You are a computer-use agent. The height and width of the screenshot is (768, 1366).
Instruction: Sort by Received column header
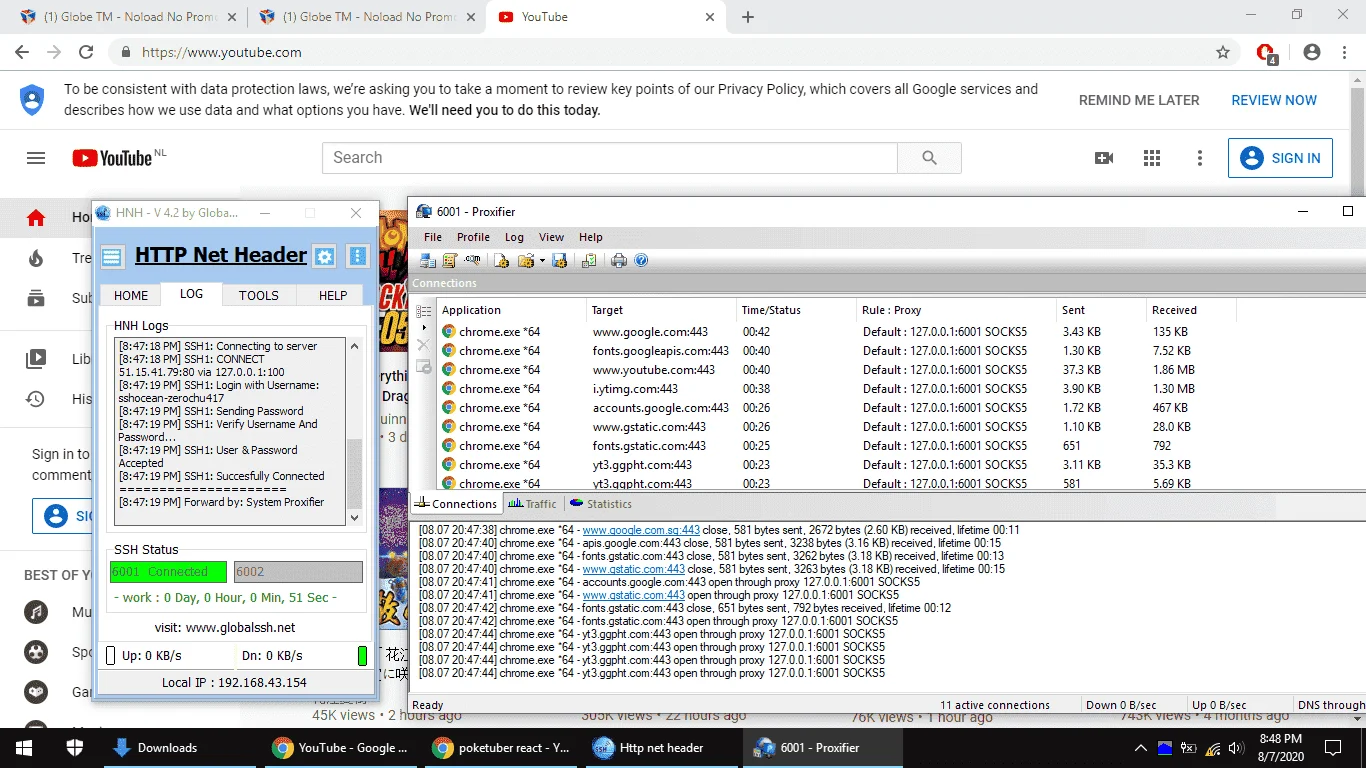pos(1191,310)
